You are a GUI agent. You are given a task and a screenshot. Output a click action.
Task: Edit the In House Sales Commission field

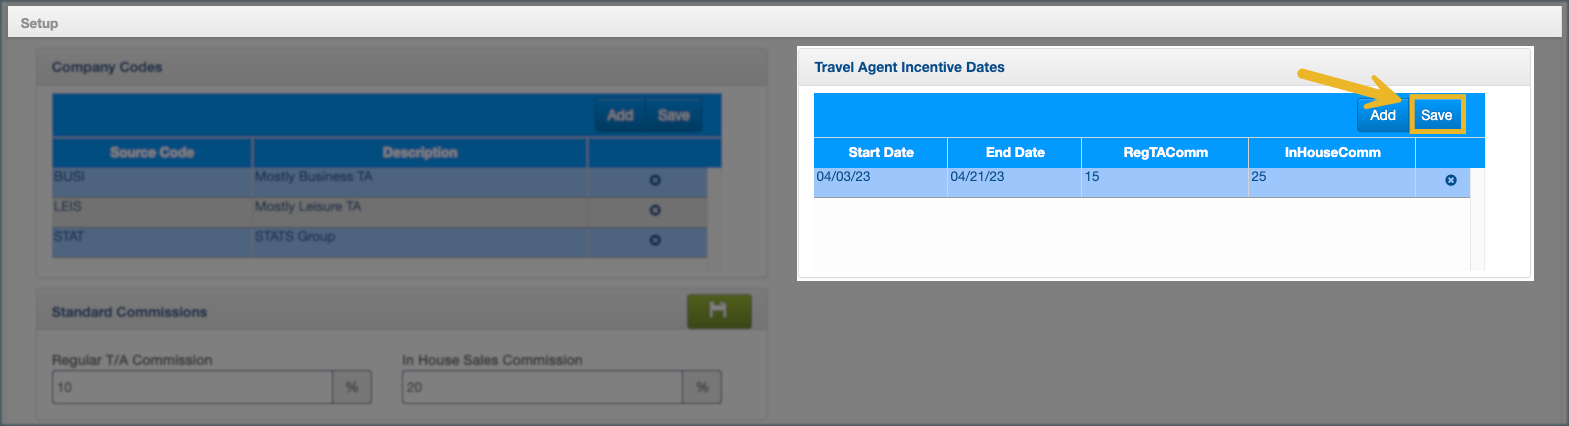tap(541, 387)
